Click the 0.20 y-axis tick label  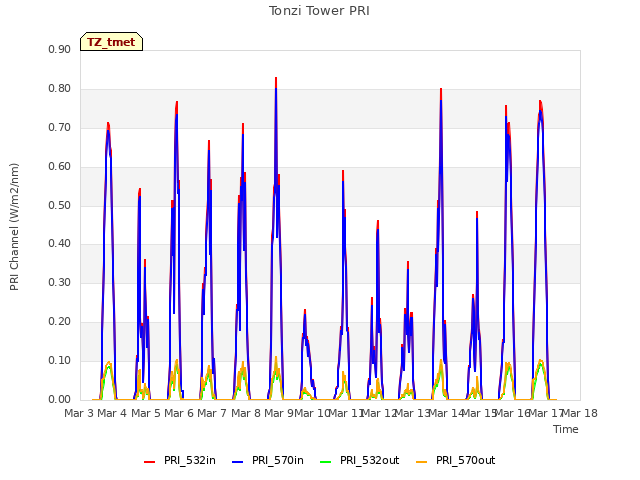click(x=60, y=322)
